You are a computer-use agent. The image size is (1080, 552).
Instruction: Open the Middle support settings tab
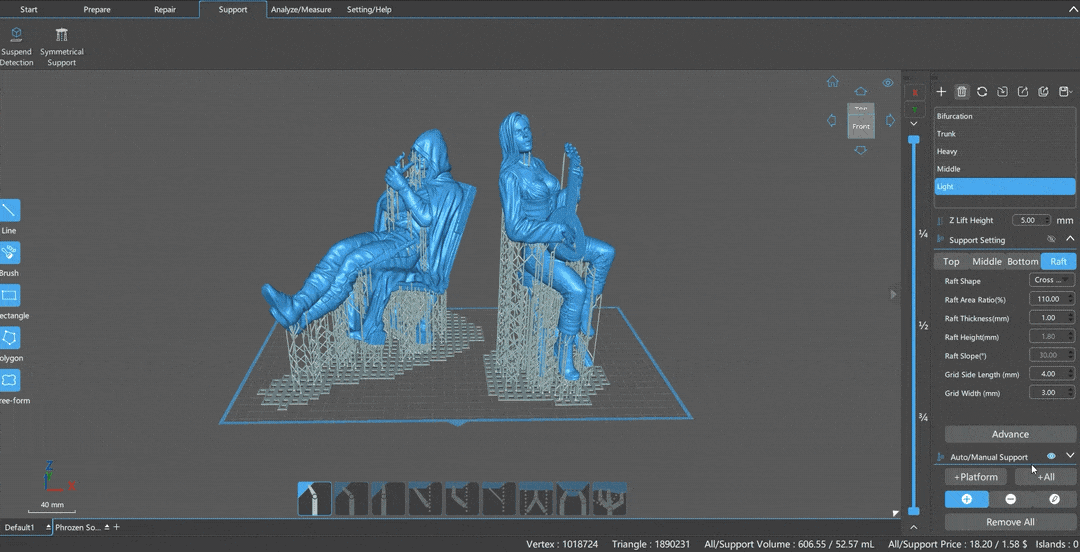click(x=986, y=262)
